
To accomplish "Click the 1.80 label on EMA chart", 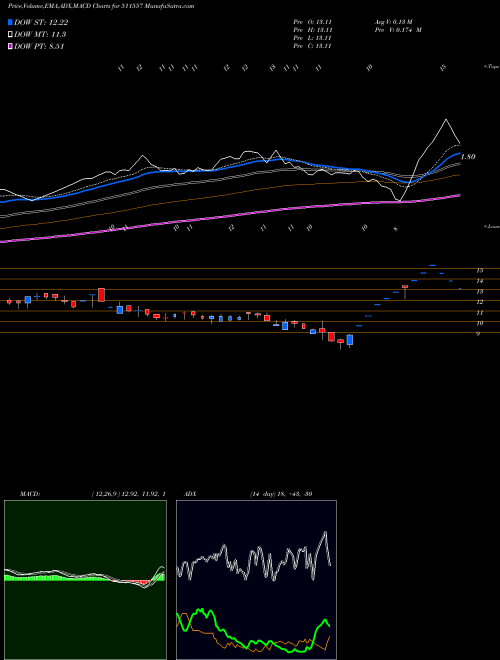I will 468,157.
